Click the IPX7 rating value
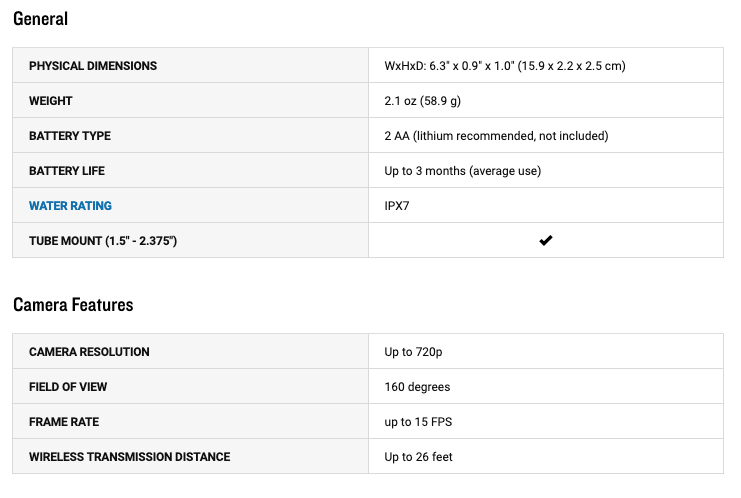The height and width of the screenshot is (498, 741). click(x=397, y=206)
